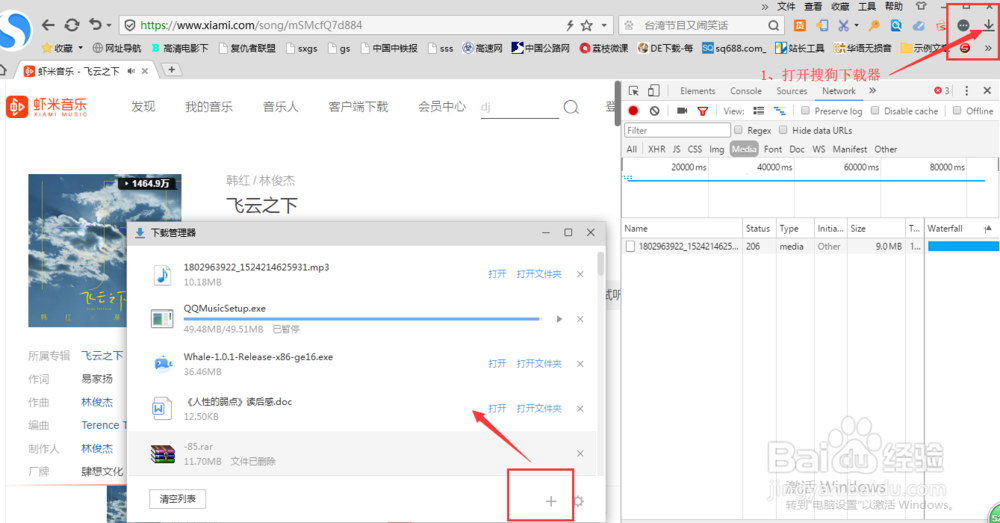
Task: Bookmark page with the star icon
Action: coord(587,26)
